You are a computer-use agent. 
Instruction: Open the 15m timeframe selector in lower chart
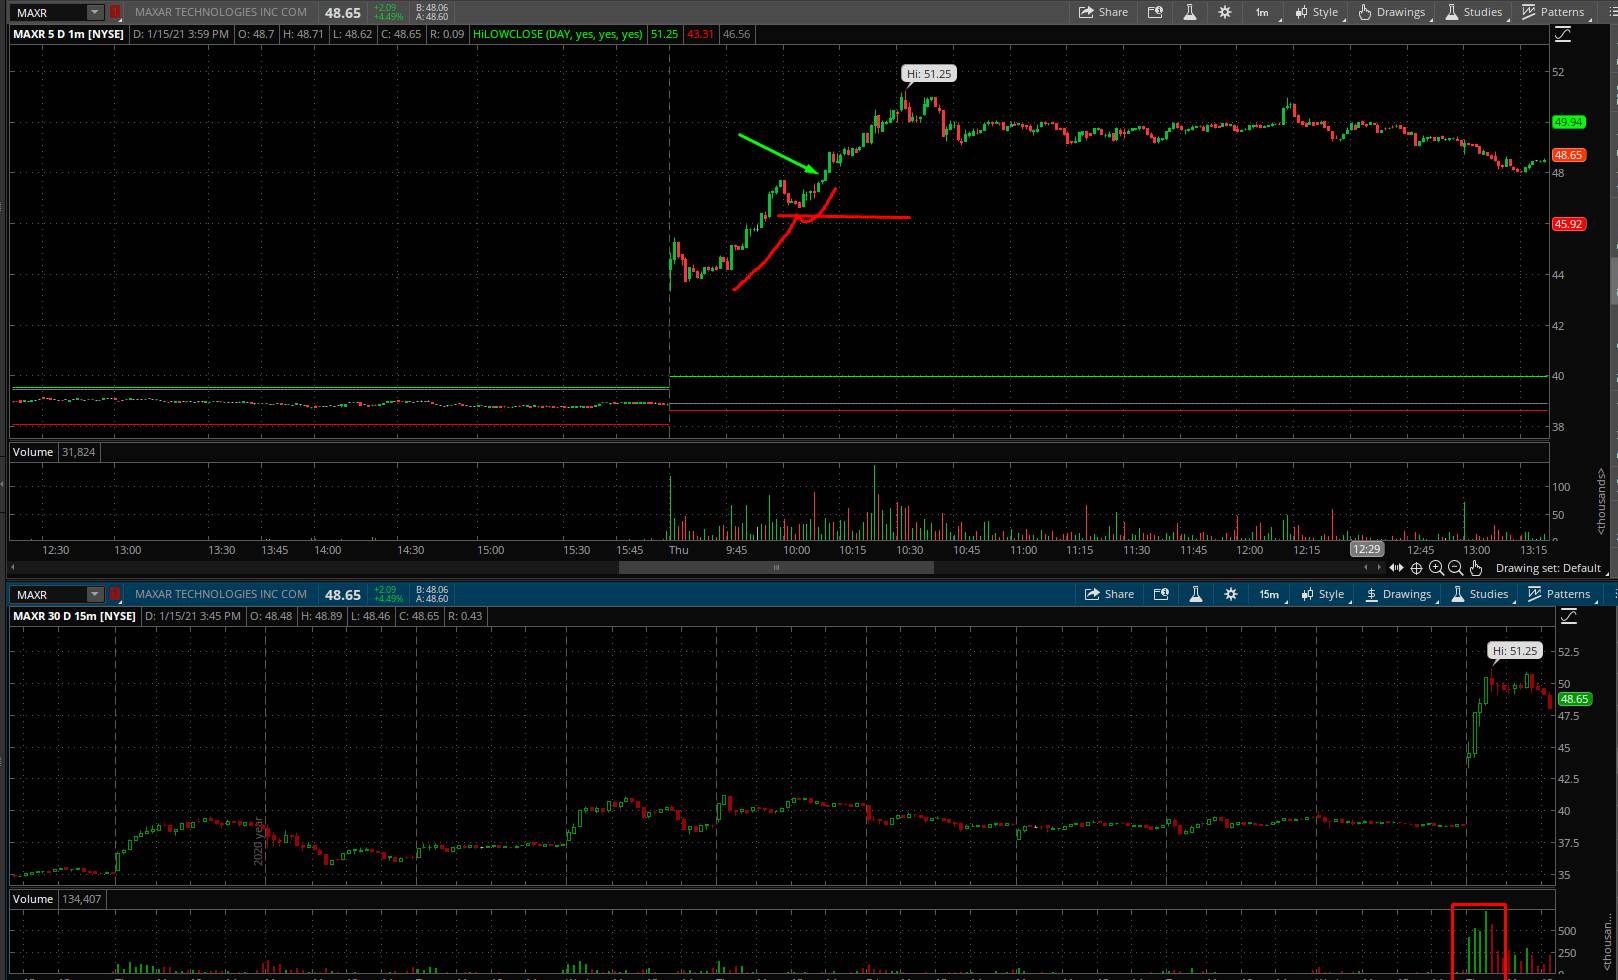[x=1268, y=594]
